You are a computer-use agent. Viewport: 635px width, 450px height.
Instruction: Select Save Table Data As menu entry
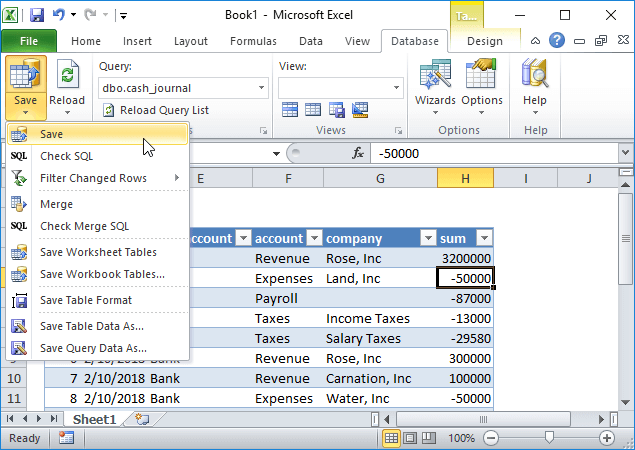pos(98,326)
